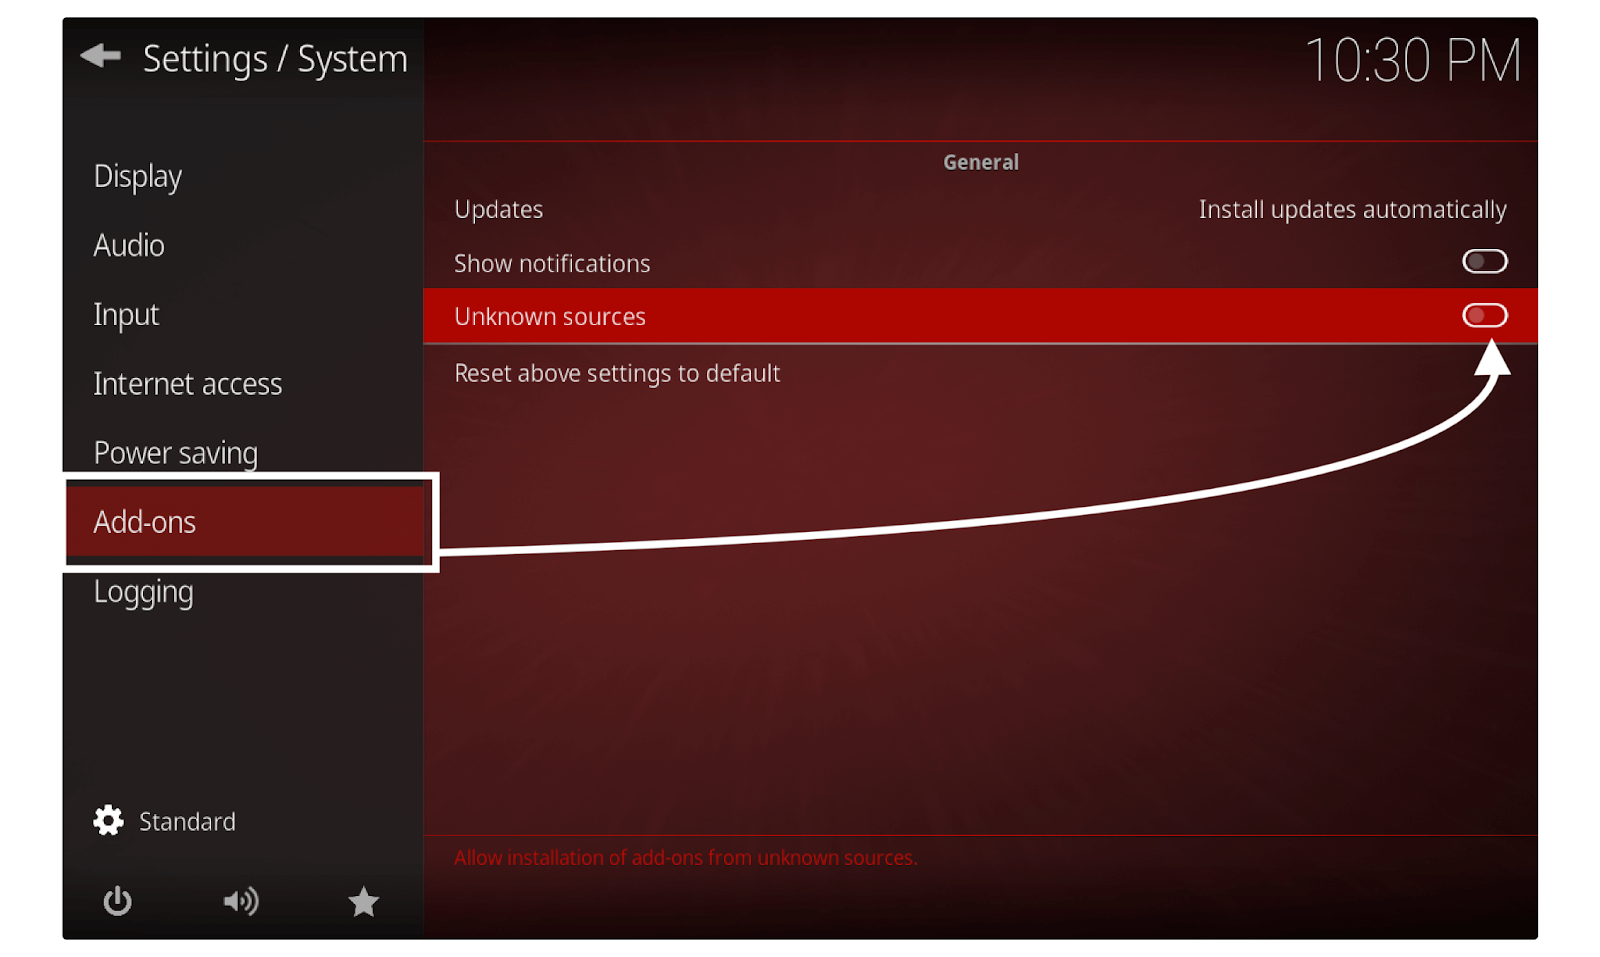Switch the Standard settings level
This screenshot has height=957, width=1600.
coord(187,821)
